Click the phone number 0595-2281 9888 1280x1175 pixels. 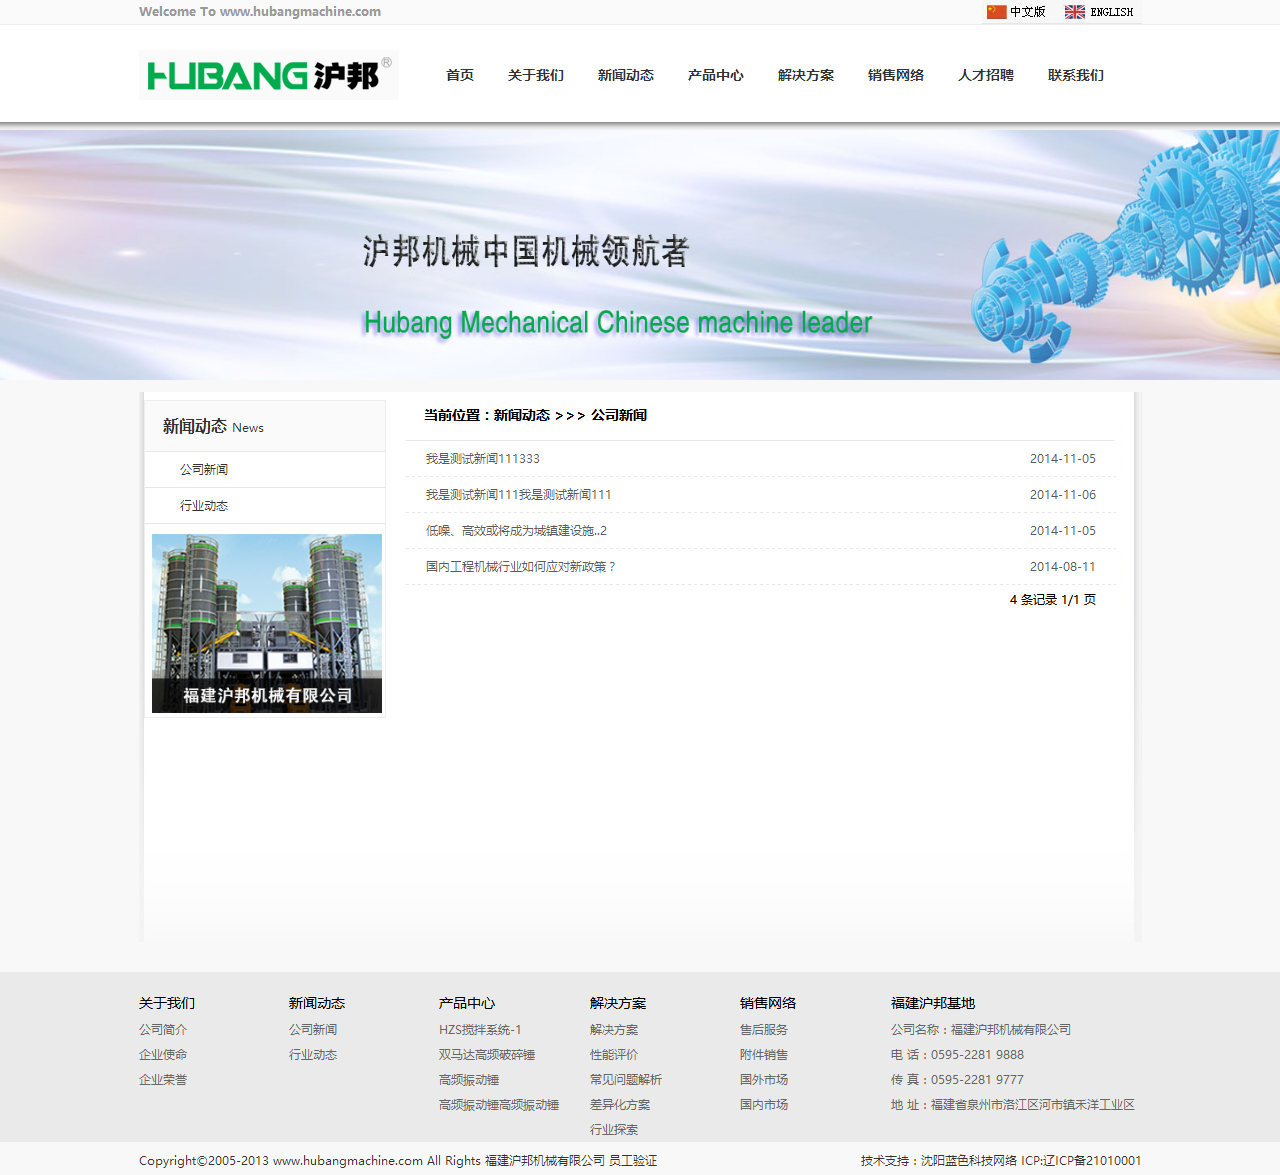[x=977, y=1055]
